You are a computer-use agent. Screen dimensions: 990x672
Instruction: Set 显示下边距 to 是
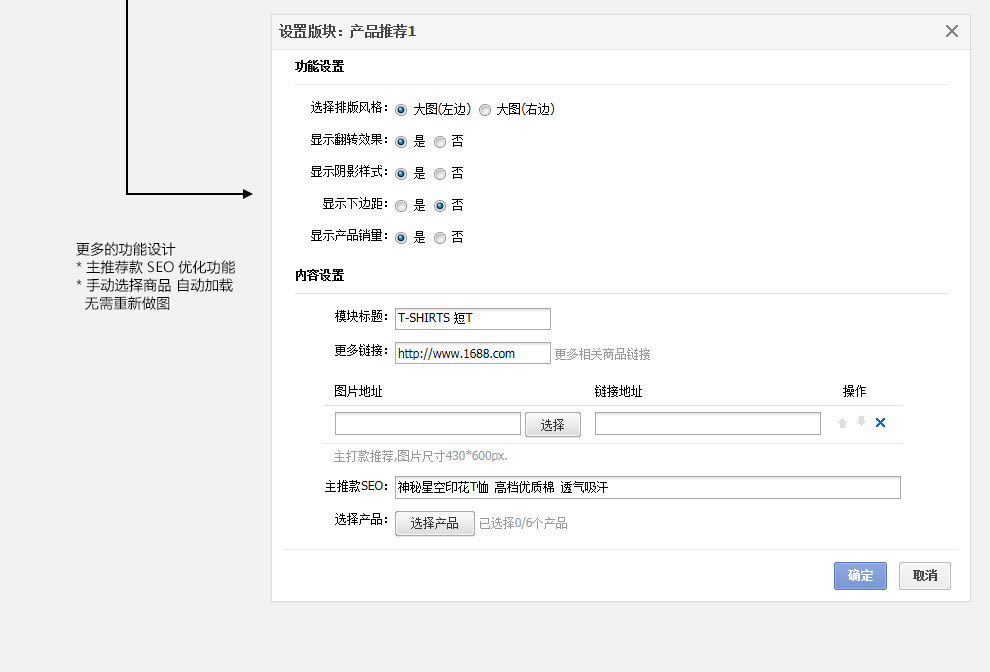point(401,206)
